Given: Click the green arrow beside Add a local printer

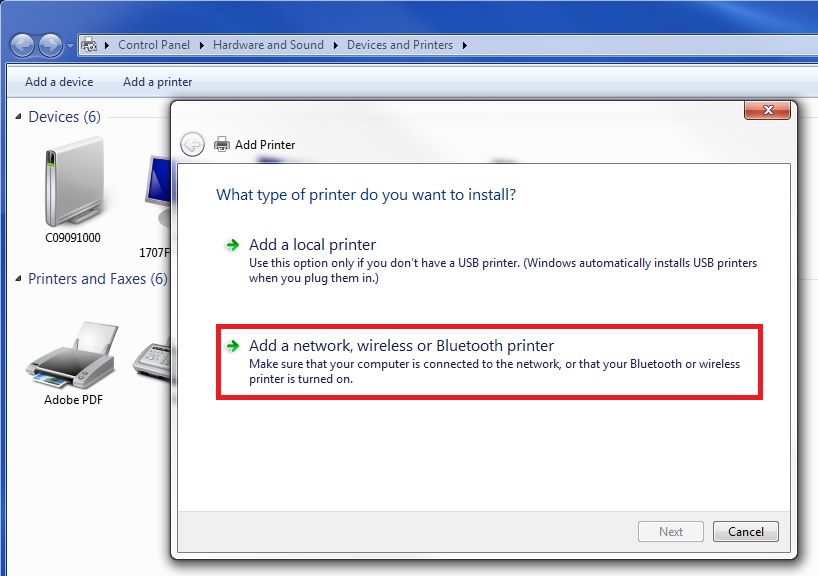Looking at the screenshot, I should click(231, 245).
